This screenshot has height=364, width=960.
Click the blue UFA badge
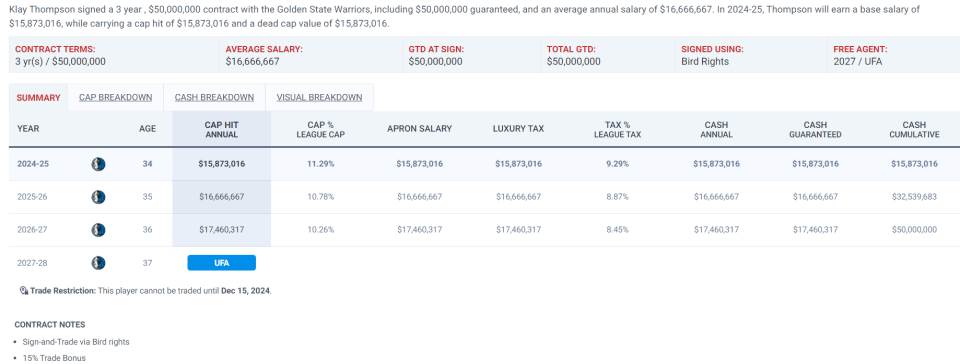coord(222,263)
